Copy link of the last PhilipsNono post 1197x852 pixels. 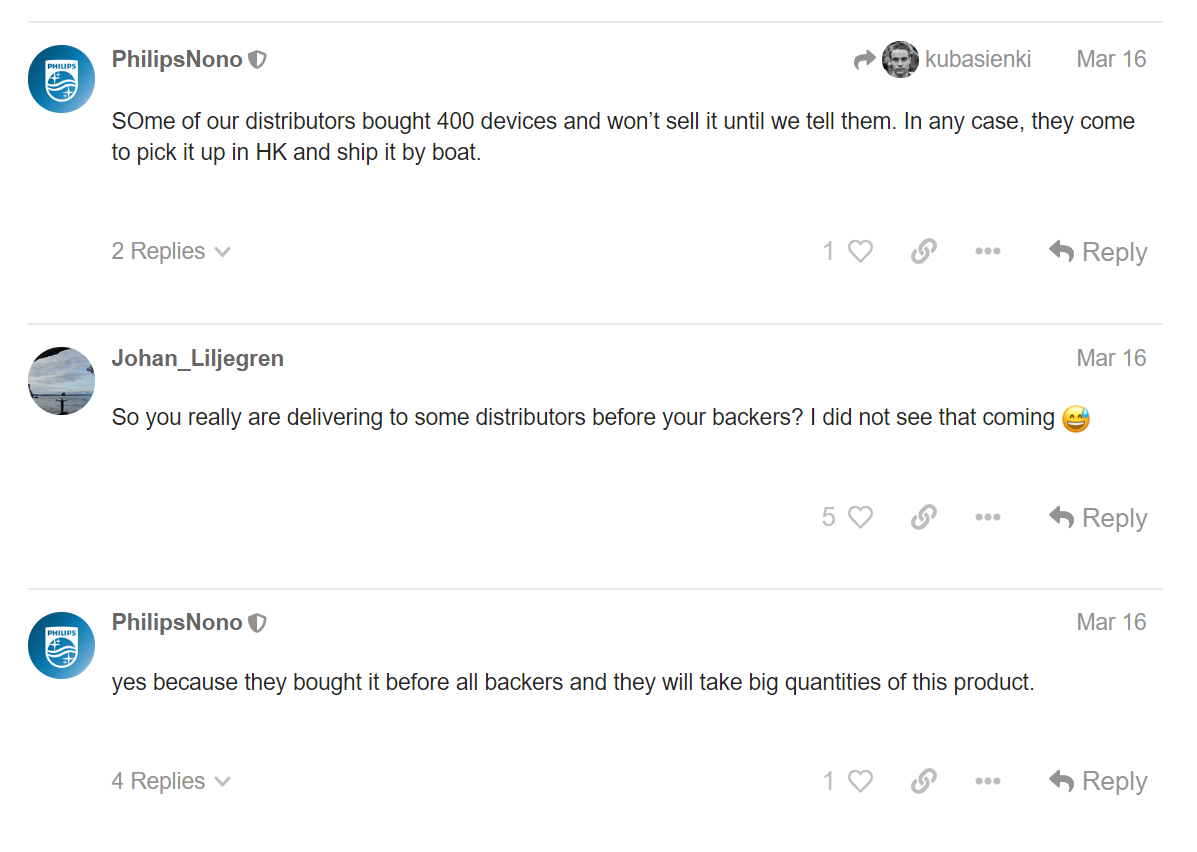coord(924,781)
